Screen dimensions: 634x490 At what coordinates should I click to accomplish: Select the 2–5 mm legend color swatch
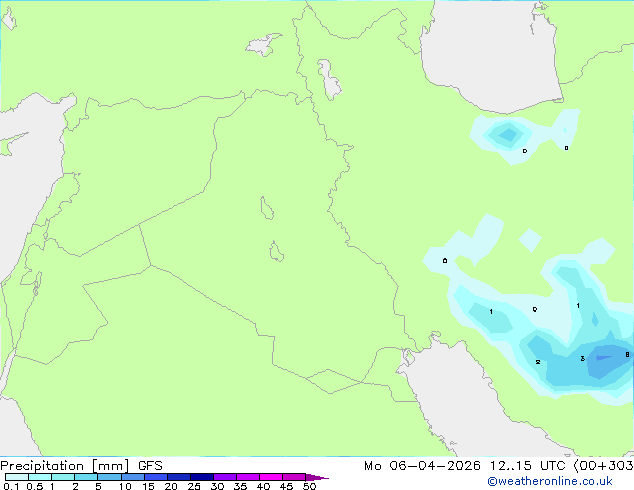point(86,477)
